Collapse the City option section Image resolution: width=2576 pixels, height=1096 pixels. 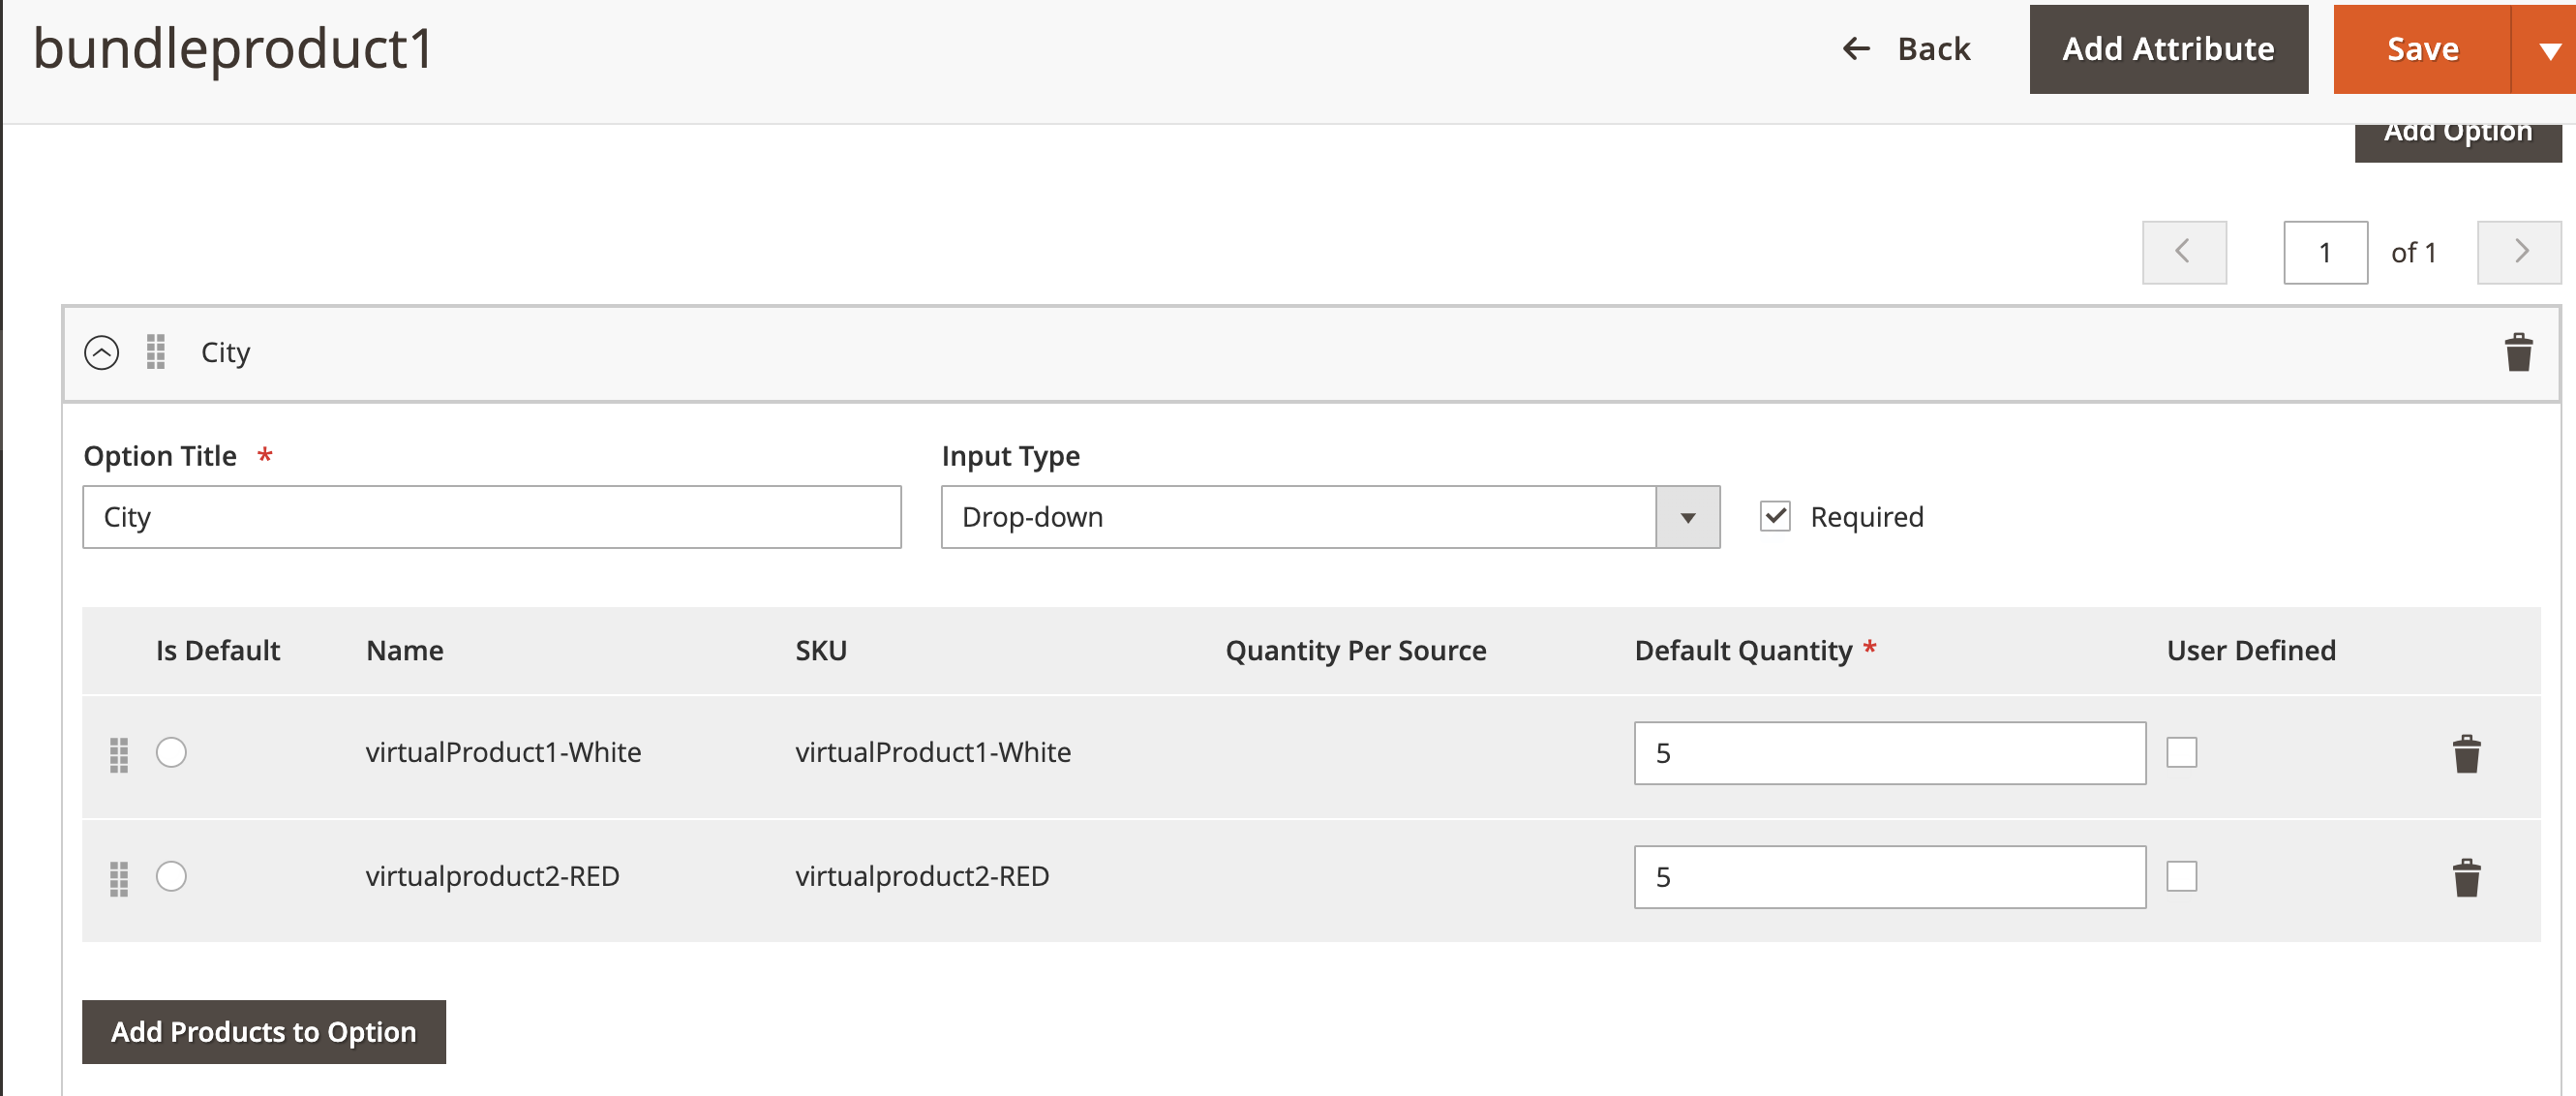pos(101,352)
